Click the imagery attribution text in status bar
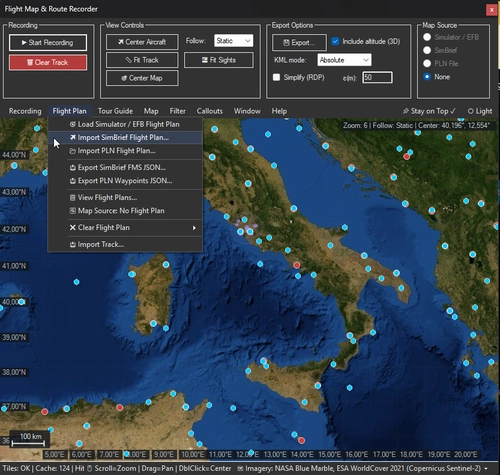 (x=363, y=468)
